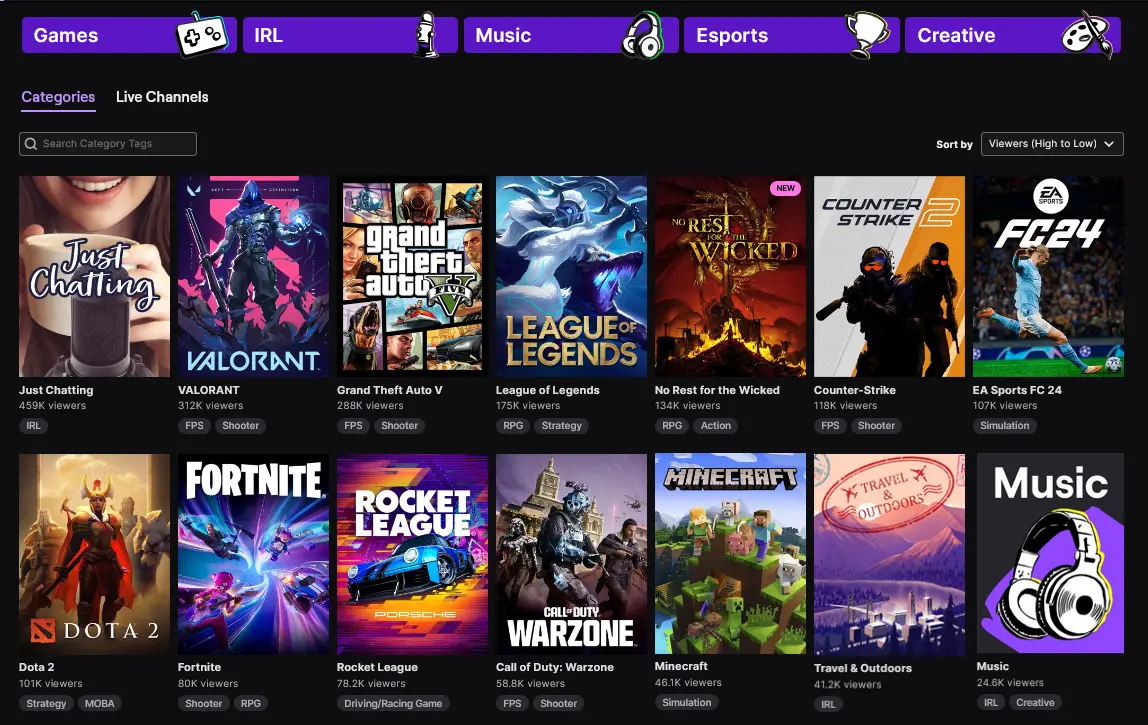This screenshot has width=1148, height=725.
Task: Toggle the Simulation tag under Minecraft
Action: tap(686, 702)
